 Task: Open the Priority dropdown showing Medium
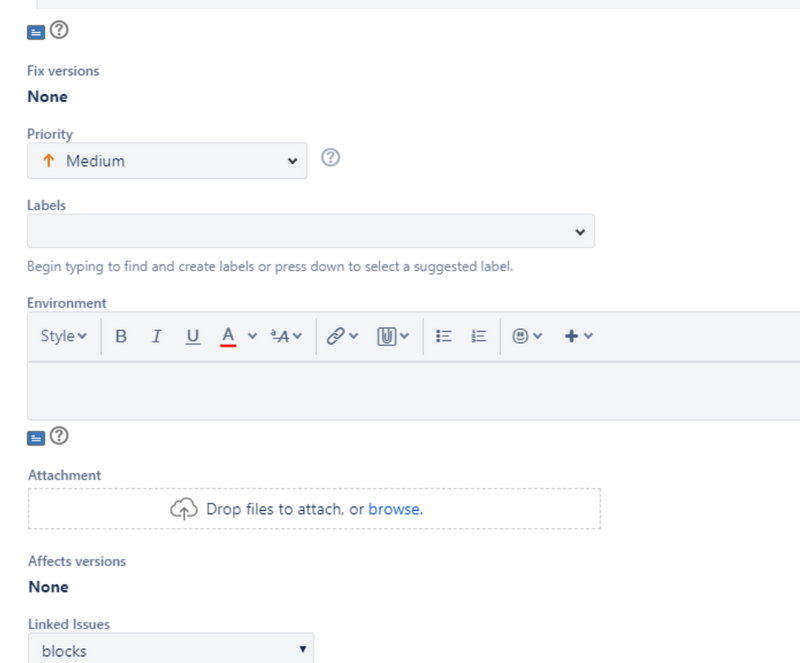point(167,161)
